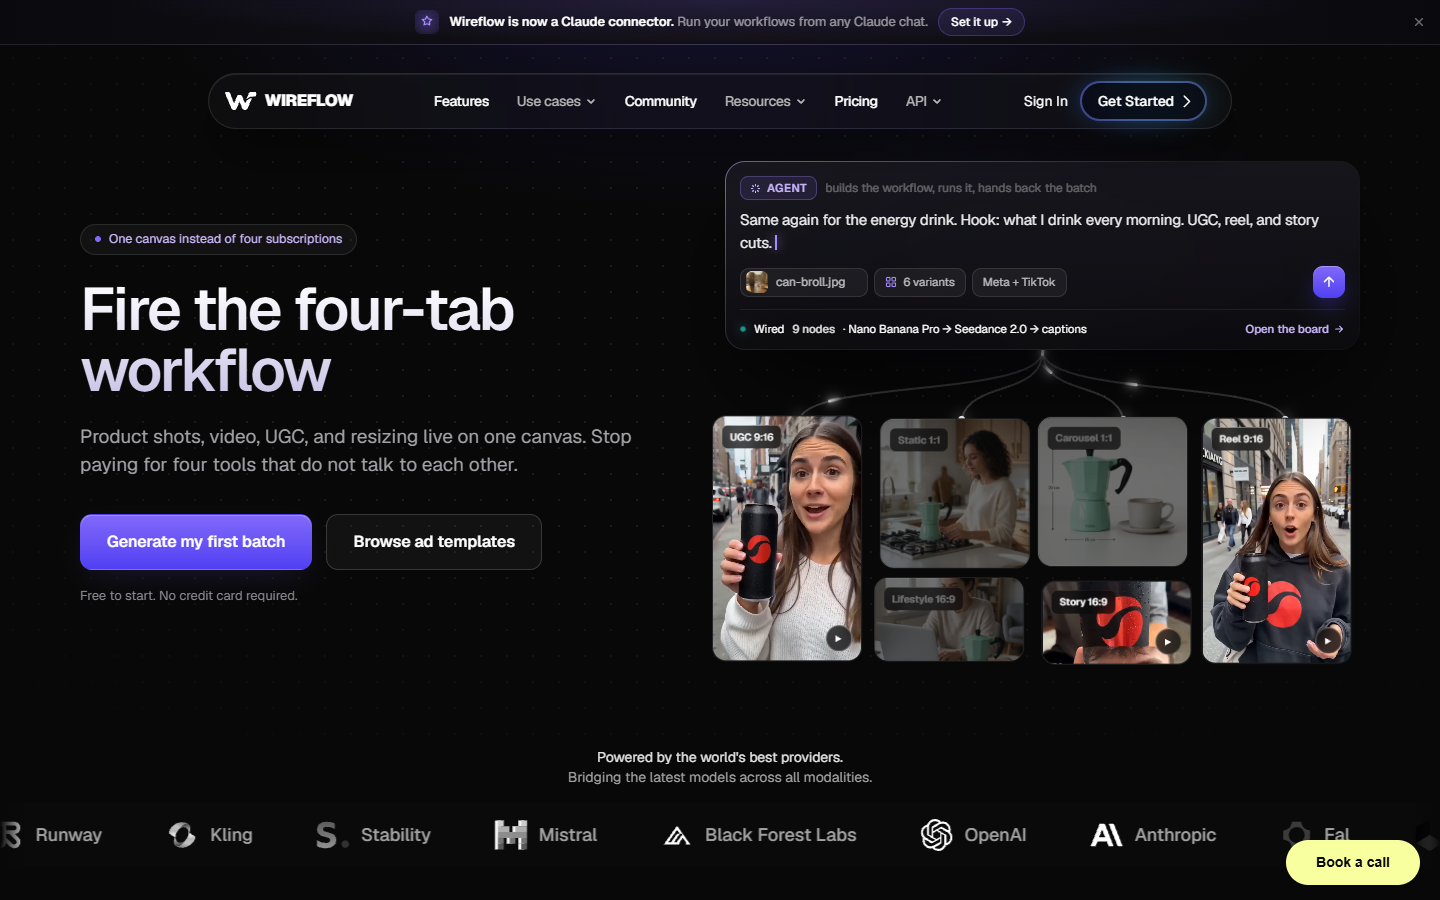Click 'Free to start. No credit card required.' text

pos(189,596)
